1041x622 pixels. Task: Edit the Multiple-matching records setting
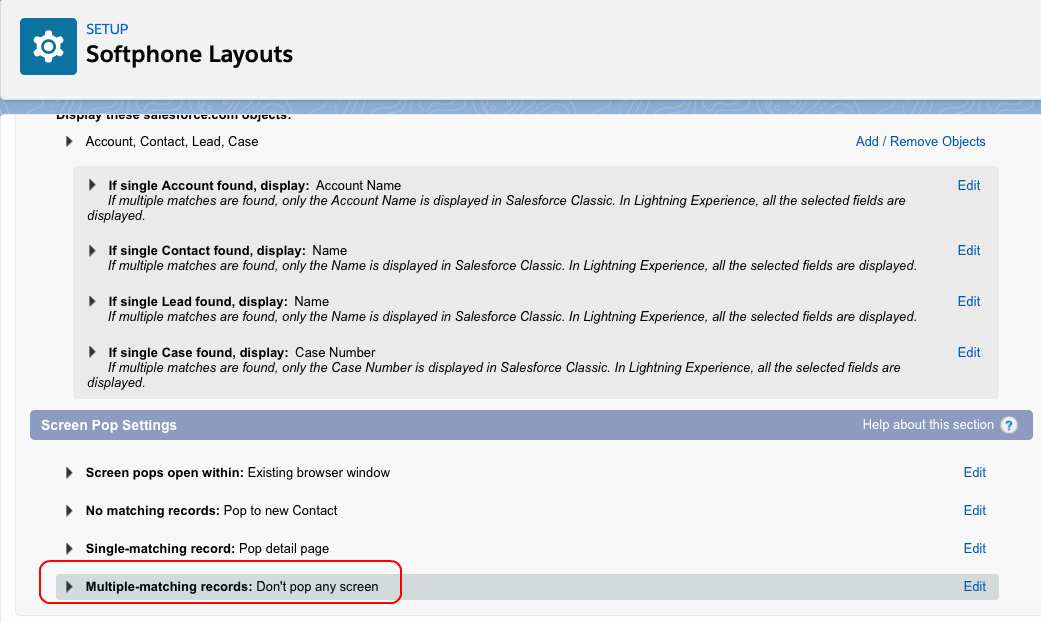click(975, 587)
